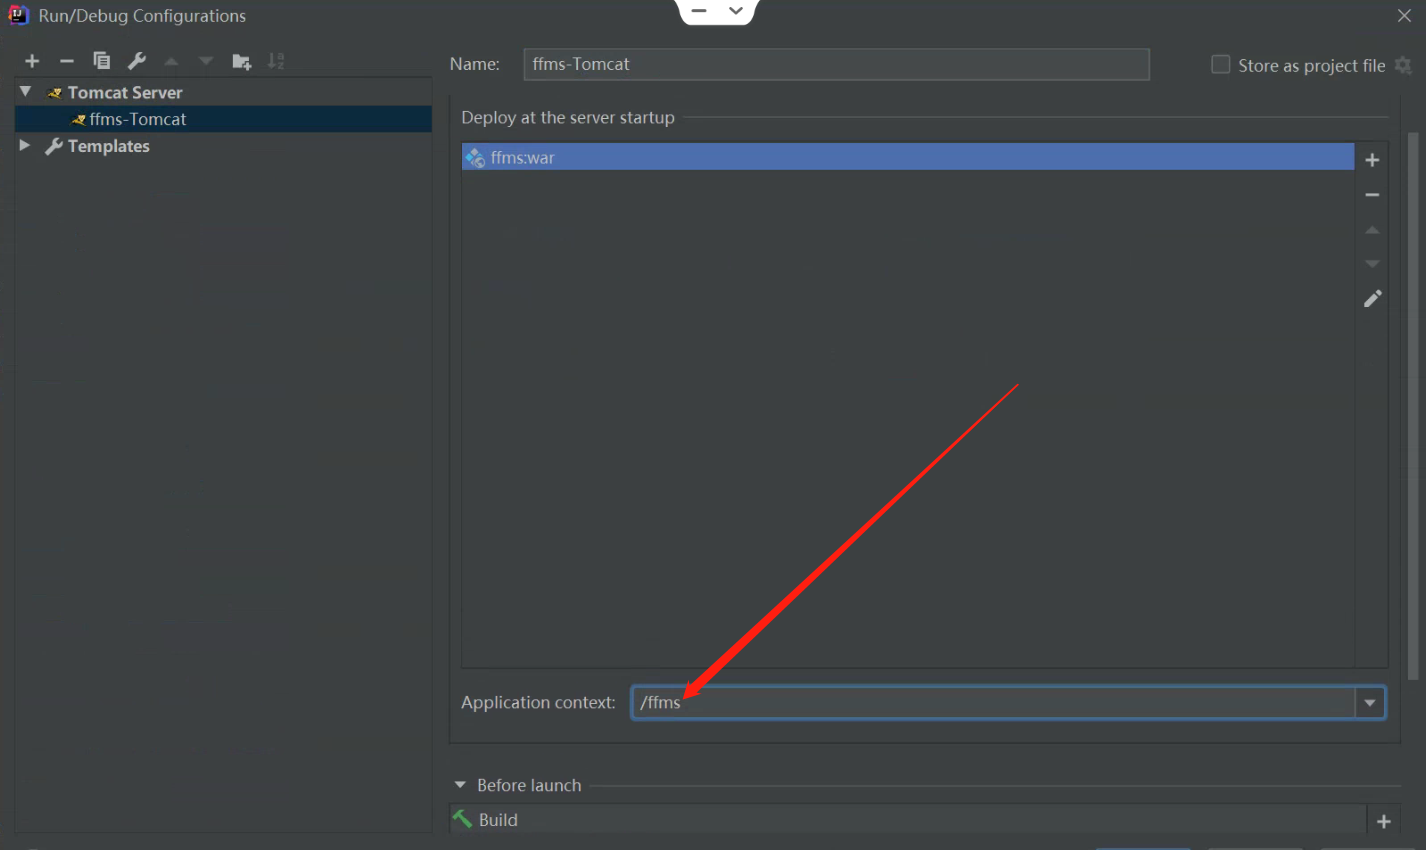Click the IntelliJ logo in title bar

coord(18,15)
